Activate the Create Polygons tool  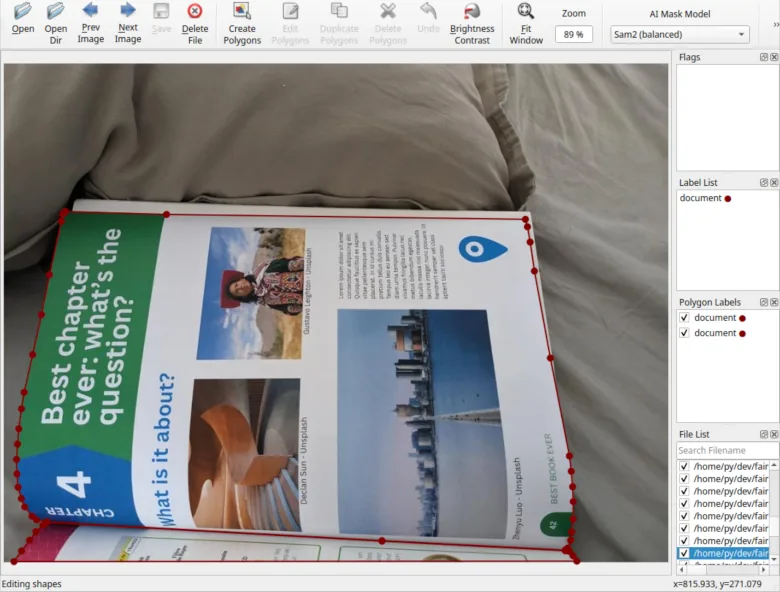point(242,12)
